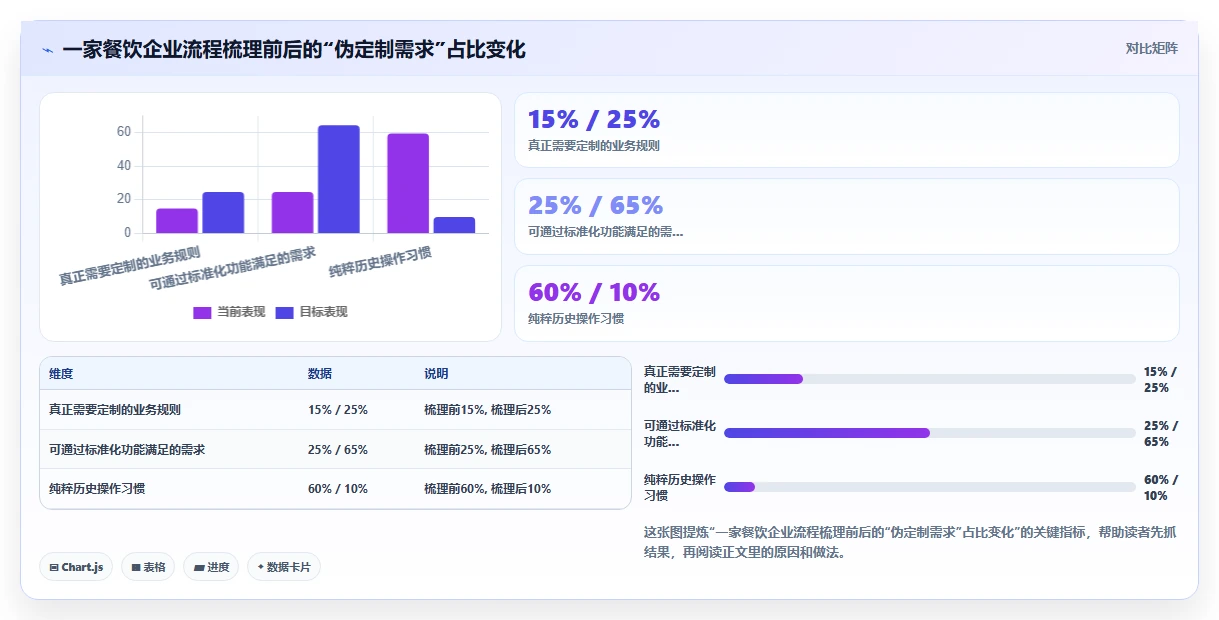Click table cell 梳理前60%, 梳理后10%
The width and height of the screenshot is (1219, 620).
click(487, 489)
